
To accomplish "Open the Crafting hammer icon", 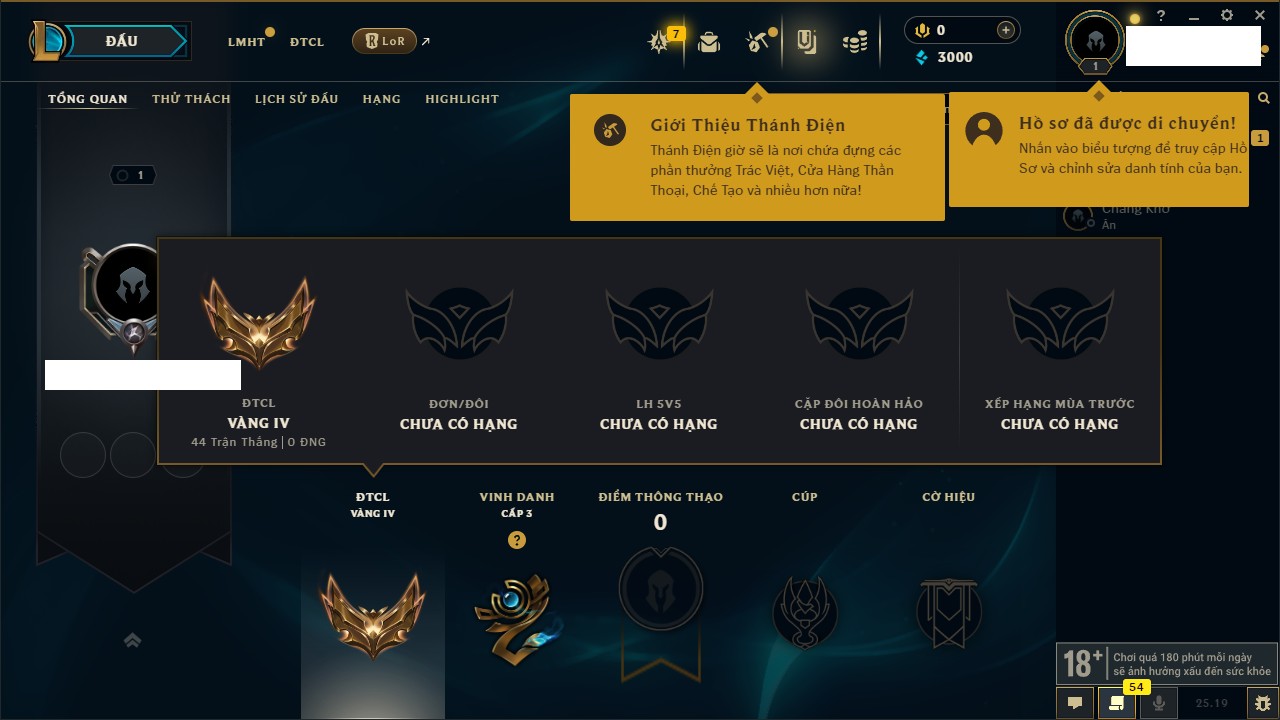I will (x=756, y=42).
